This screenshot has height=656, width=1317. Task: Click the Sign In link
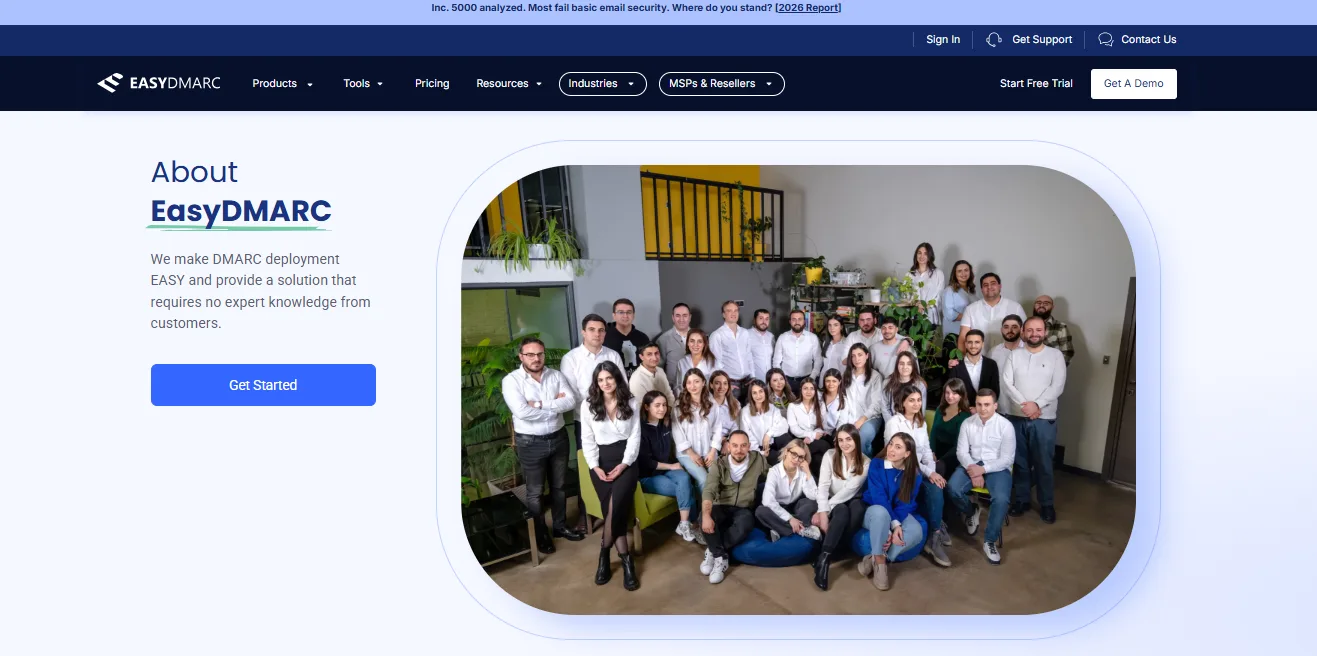point(943,40)
